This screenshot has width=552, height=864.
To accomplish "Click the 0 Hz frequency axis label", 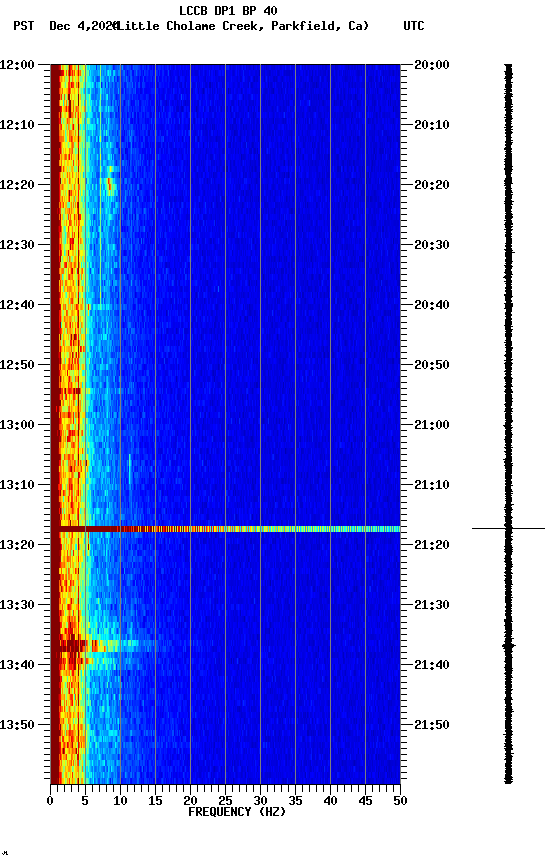I will coord(50,801).
